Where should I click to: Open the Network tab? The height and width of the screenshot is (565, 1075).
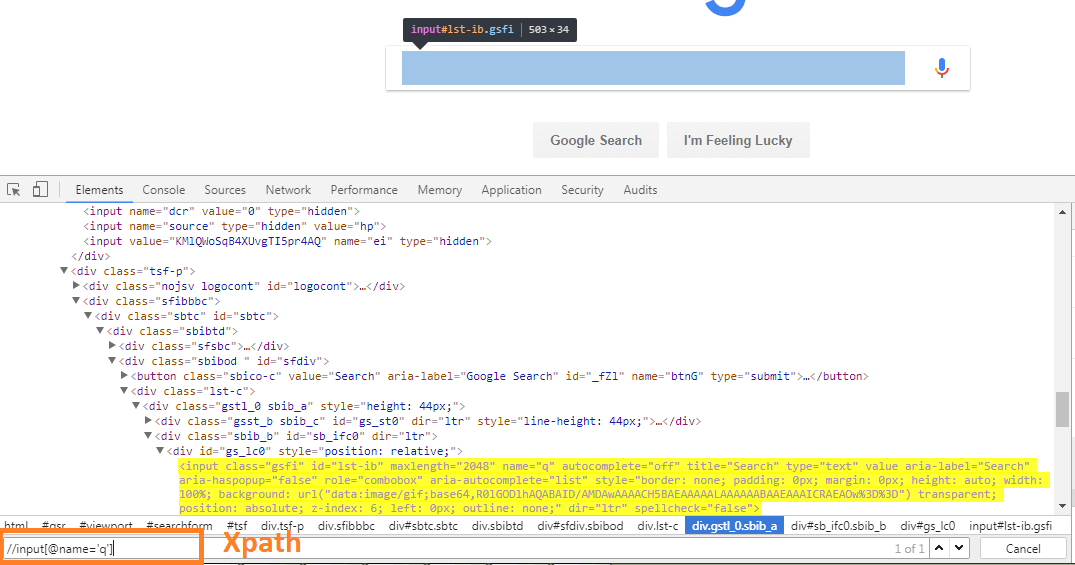coord(288,190)
